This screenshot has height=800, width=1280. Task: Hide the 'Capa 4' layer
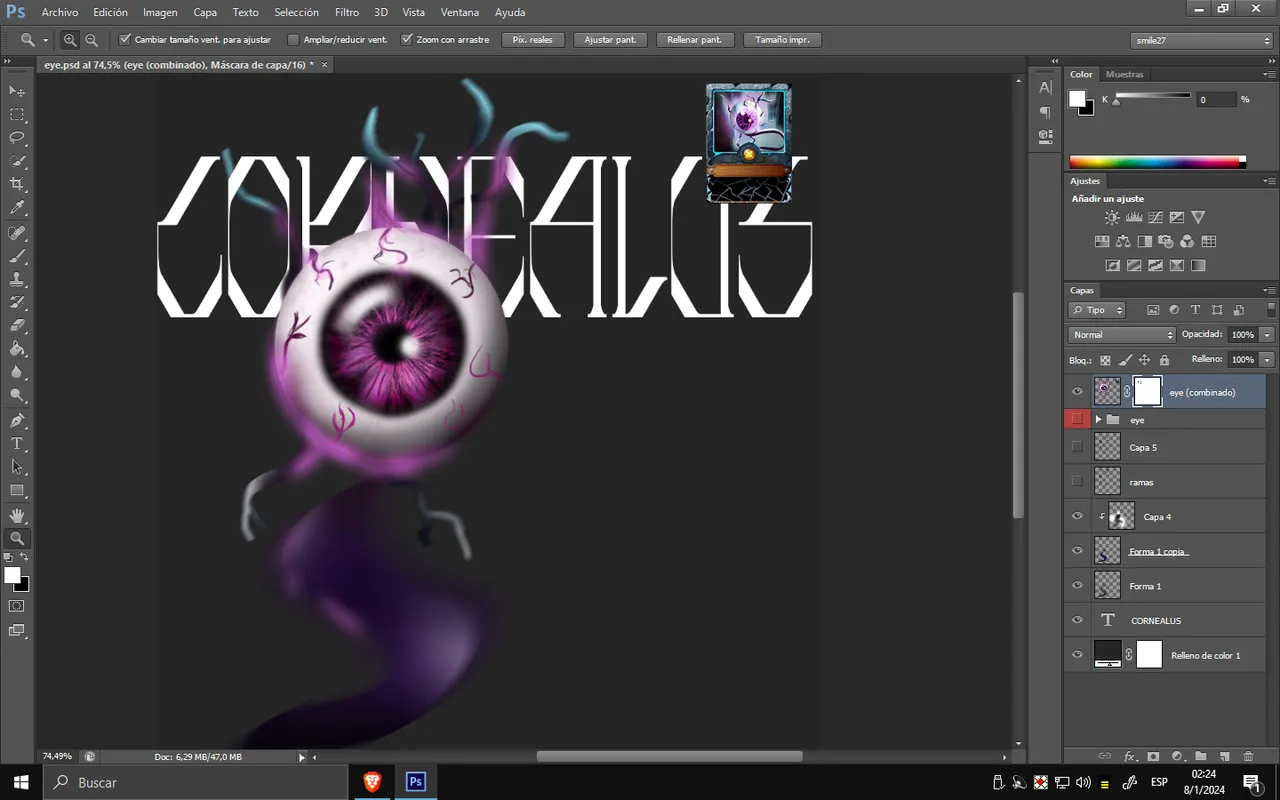pyautogui.click(x=1077, y=517)
